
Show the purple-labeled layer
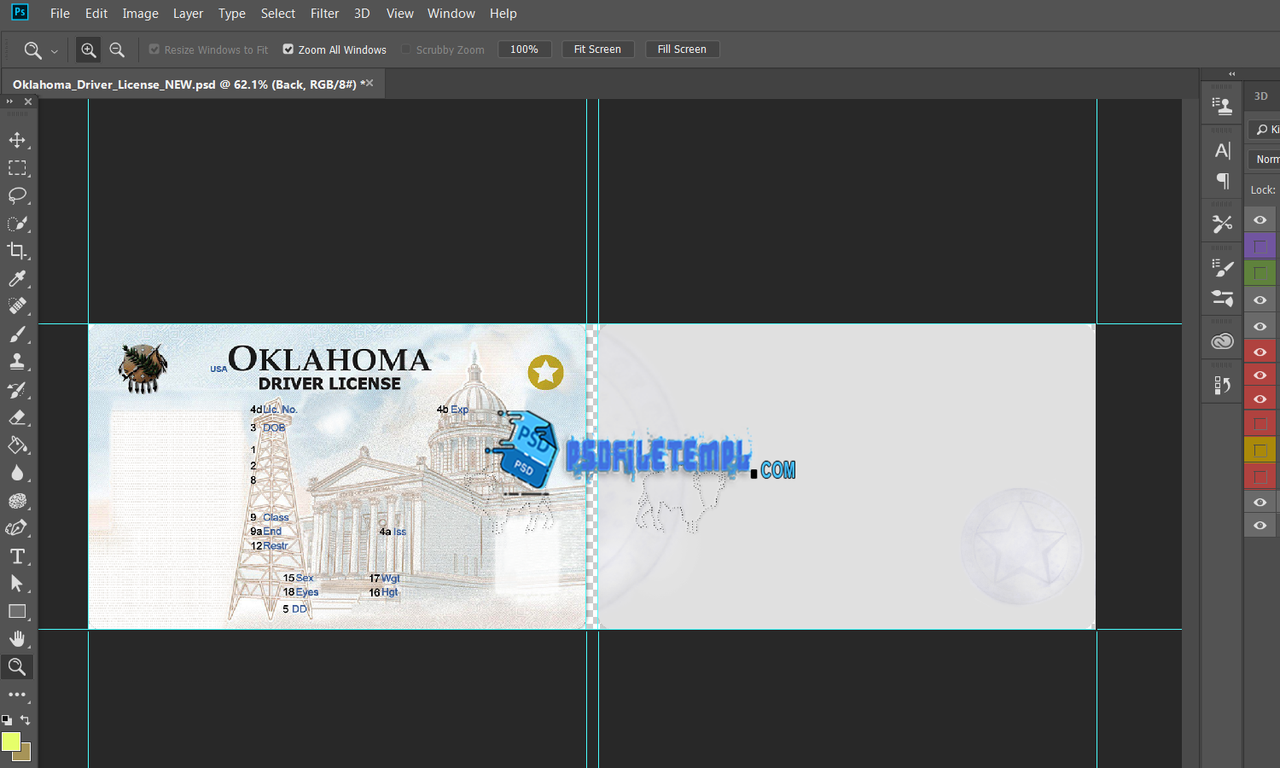tap(1260, 246)
